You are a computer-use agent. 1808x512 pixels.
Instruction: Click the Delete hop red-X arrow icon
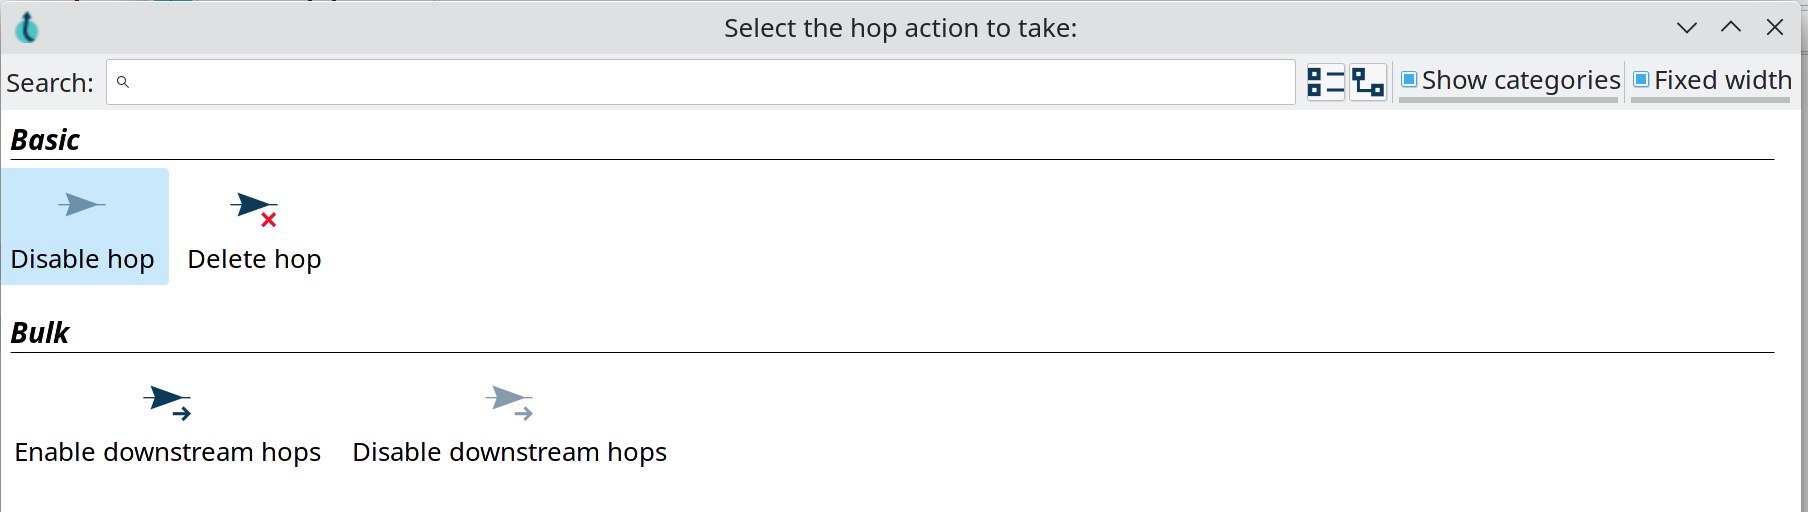point(253,208)
